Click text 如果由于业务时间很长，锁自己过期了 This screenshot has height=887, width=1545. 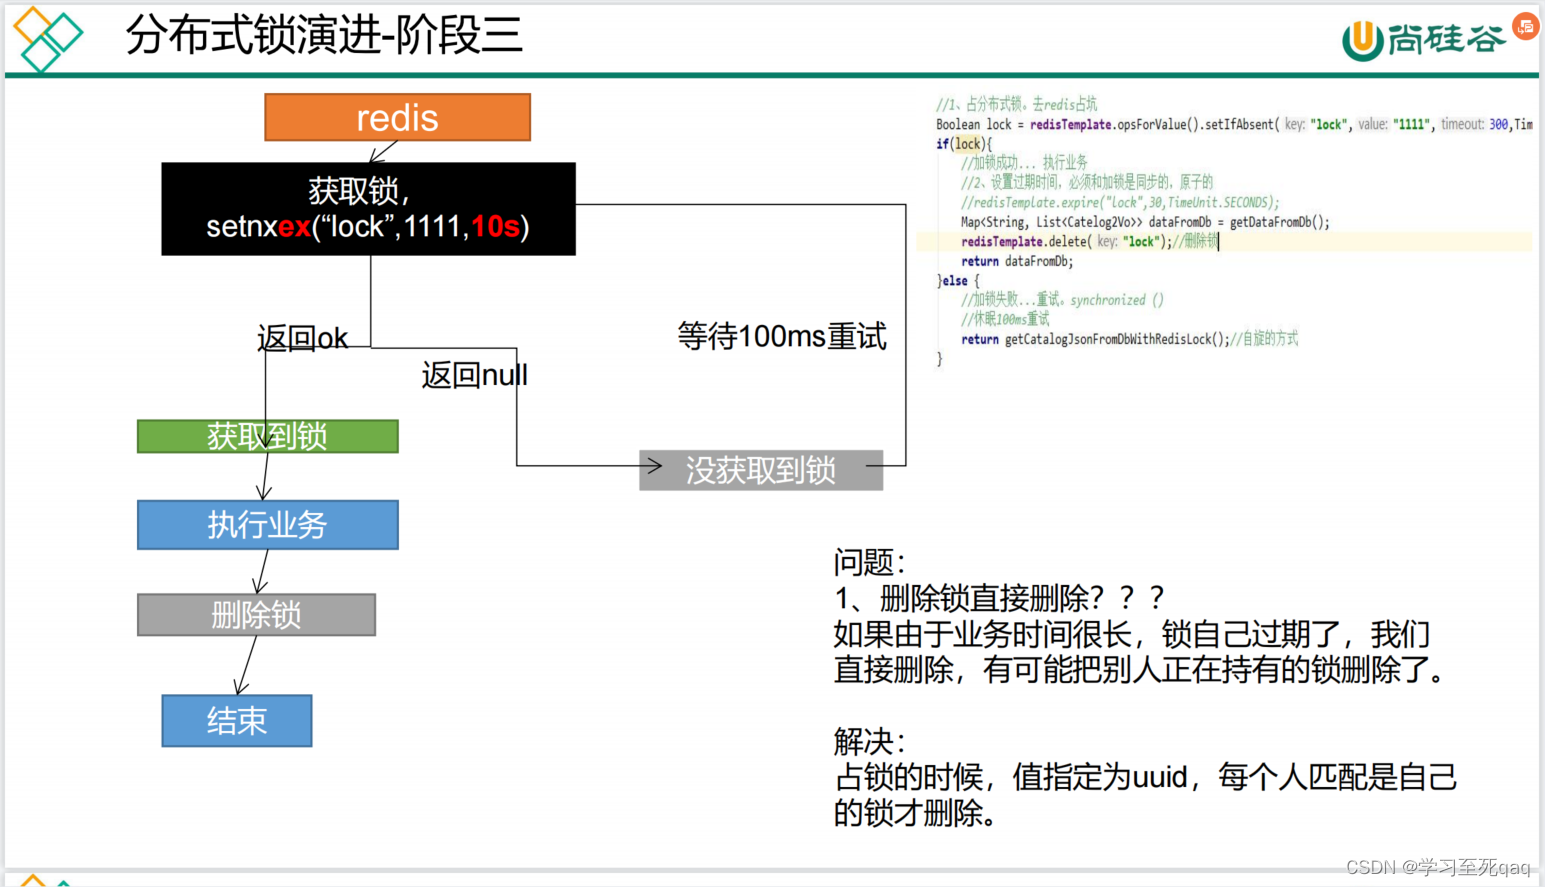(x=1087, y=634)
